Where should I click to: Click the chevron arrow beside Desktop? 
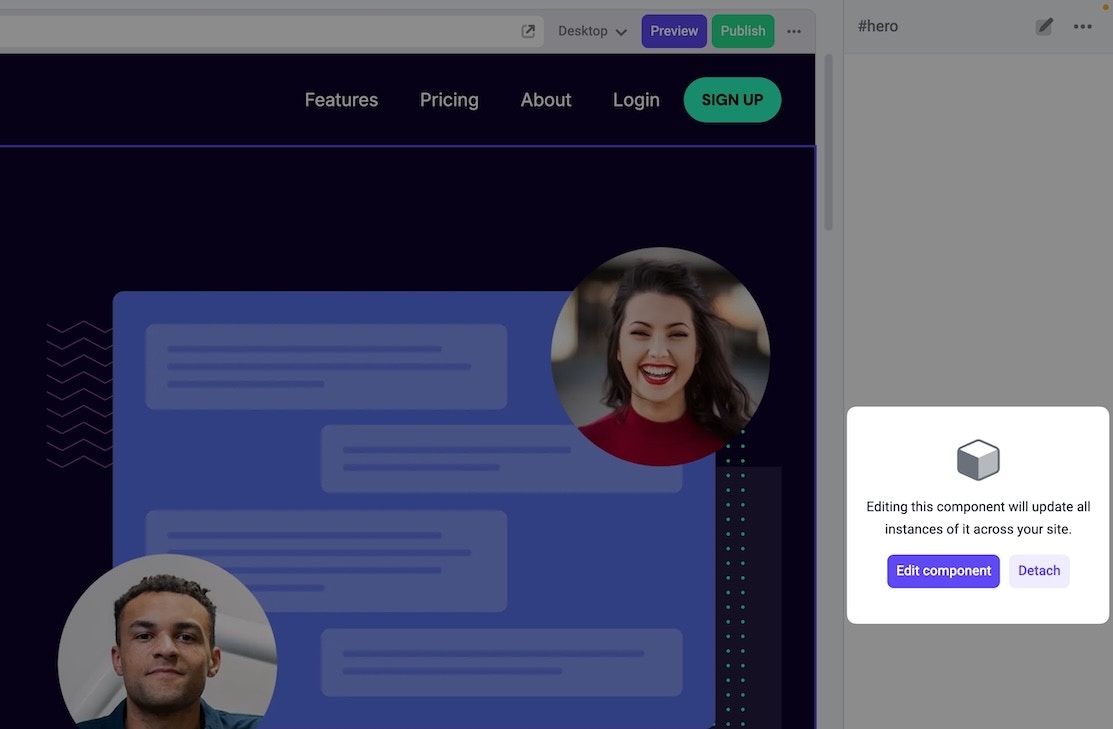click(621, 32)
